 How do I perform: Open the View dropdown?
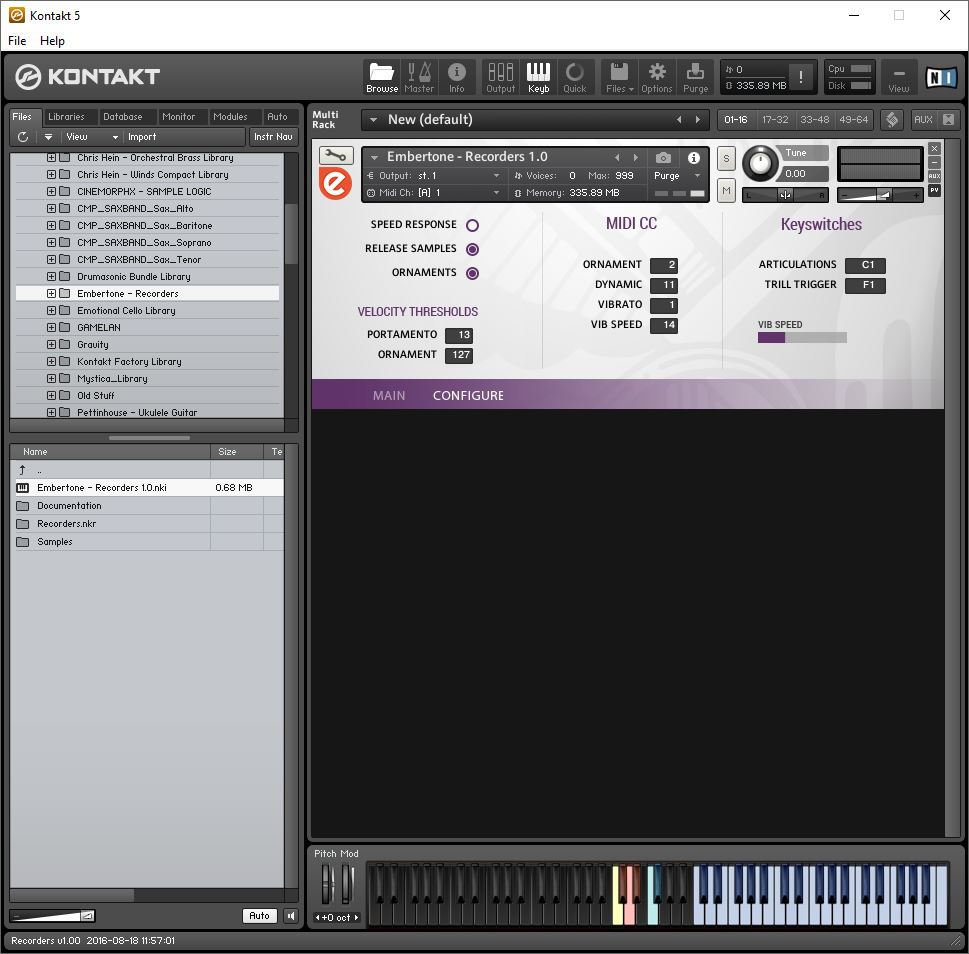pos(91,137)
